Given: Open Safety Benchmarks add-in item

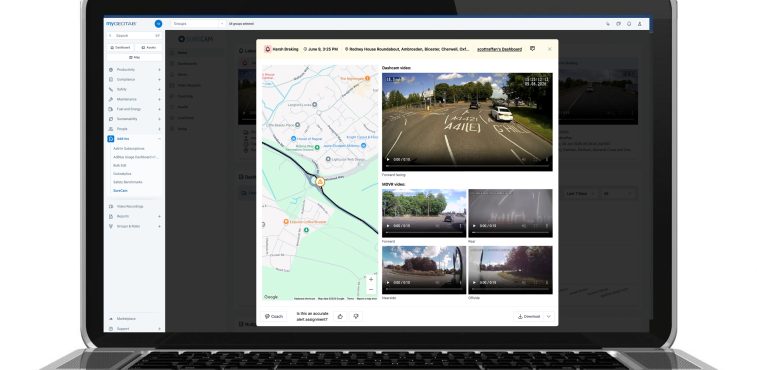Looking at the screenshot, I should tap(127, 182).
